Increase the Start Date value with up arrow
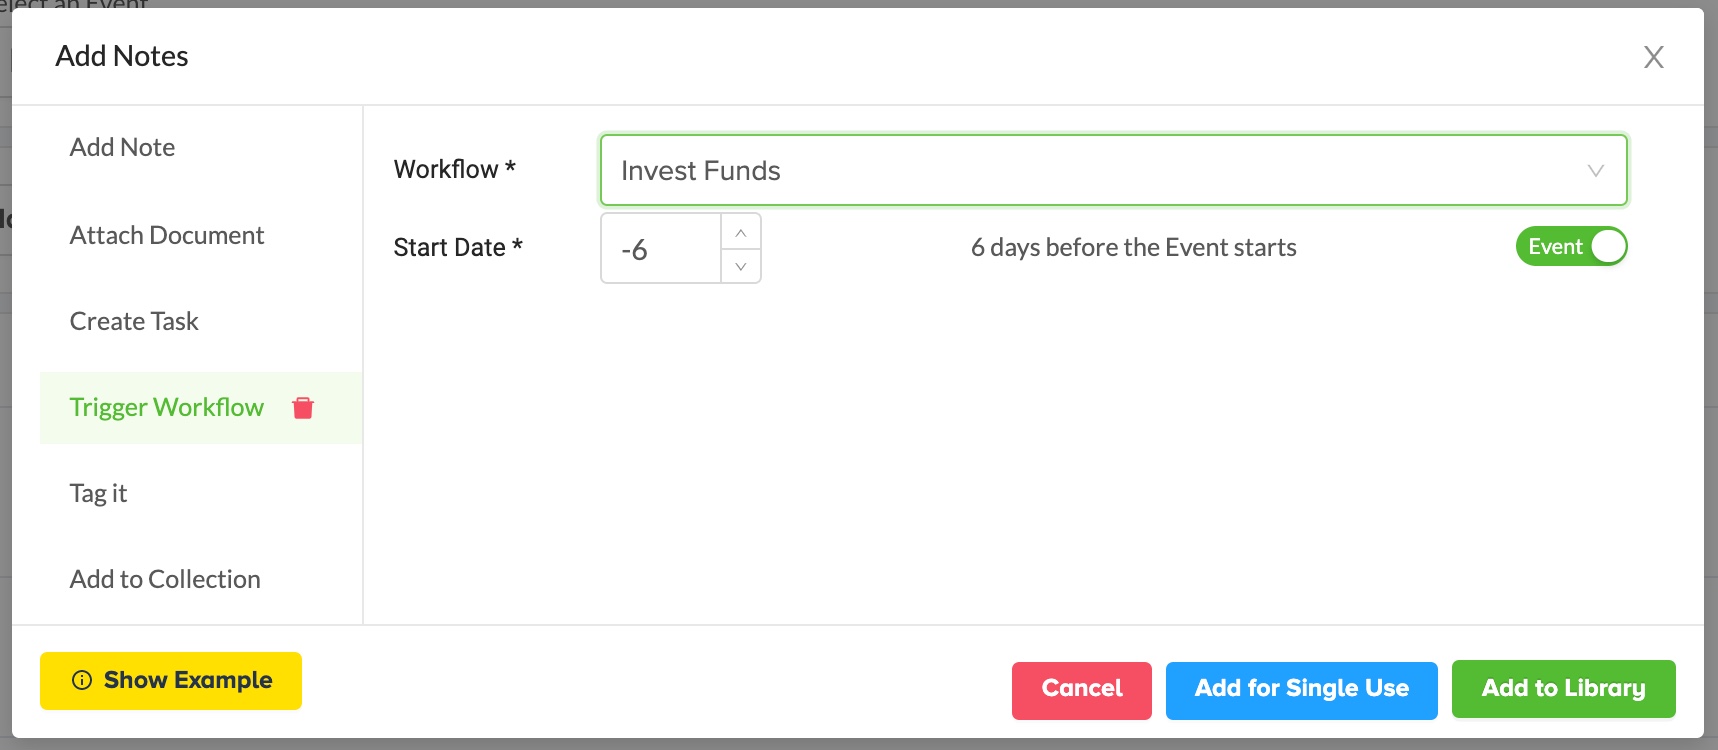This screenshot has height=750, width=1718. [x=741, y=232]
